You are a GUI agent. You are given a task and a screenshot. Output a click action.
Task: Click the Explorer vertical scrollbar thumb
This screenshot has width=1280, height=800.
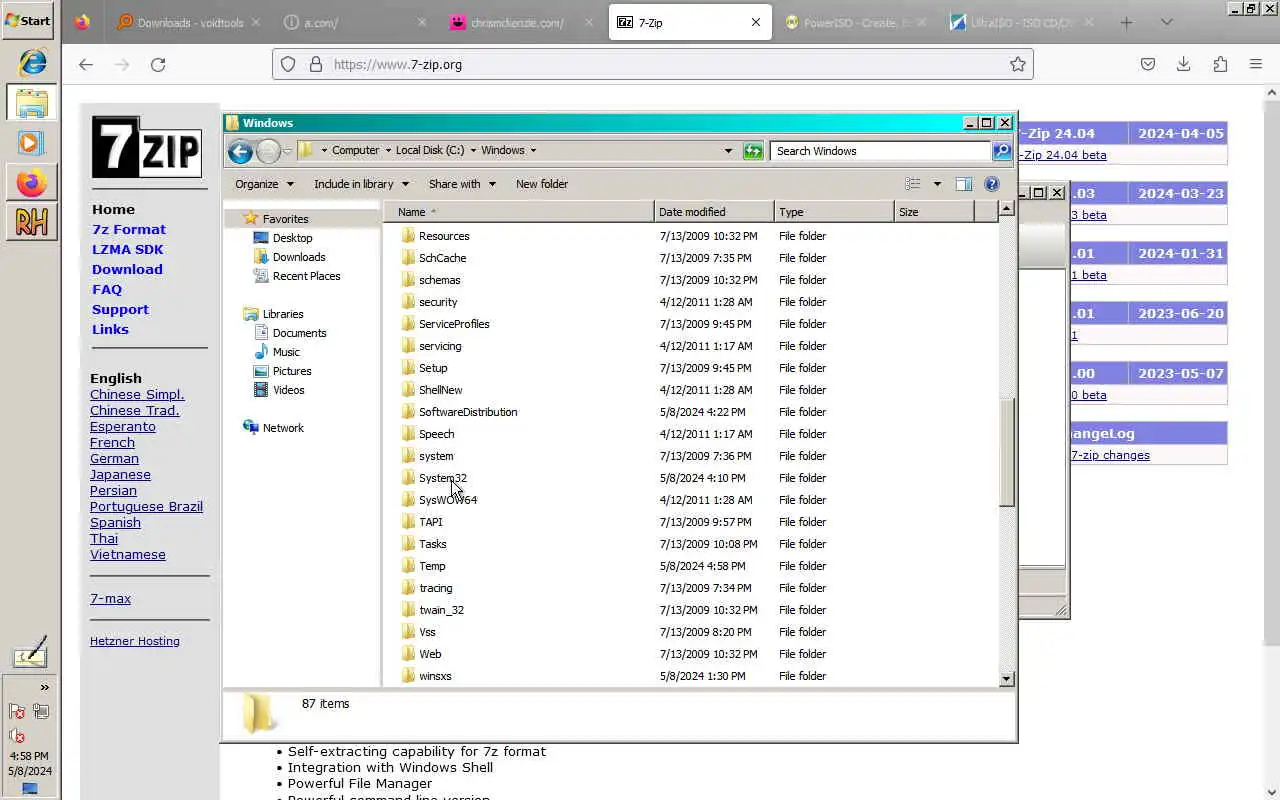1007,452
